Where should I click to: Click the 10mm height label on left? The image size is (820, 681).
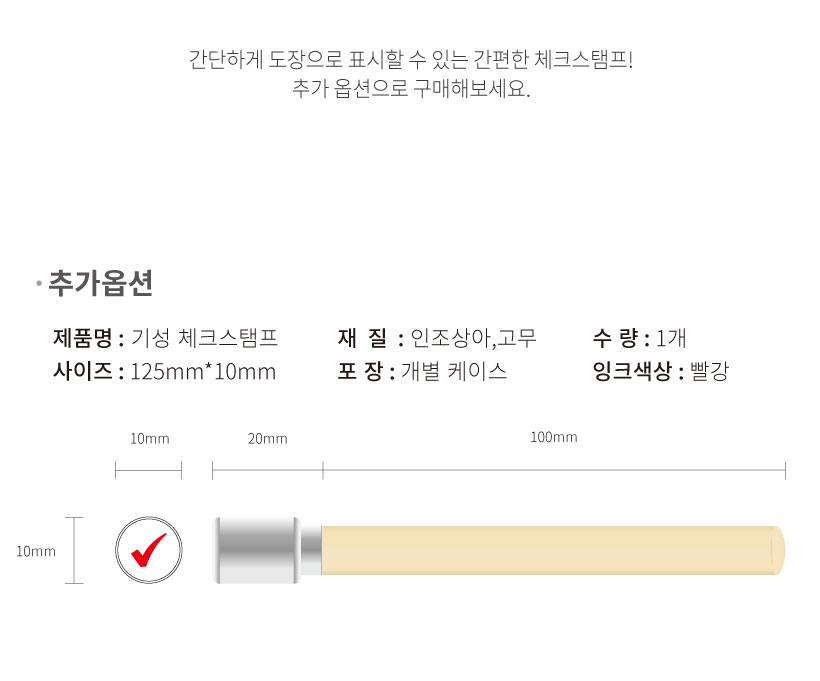(36, 551)
